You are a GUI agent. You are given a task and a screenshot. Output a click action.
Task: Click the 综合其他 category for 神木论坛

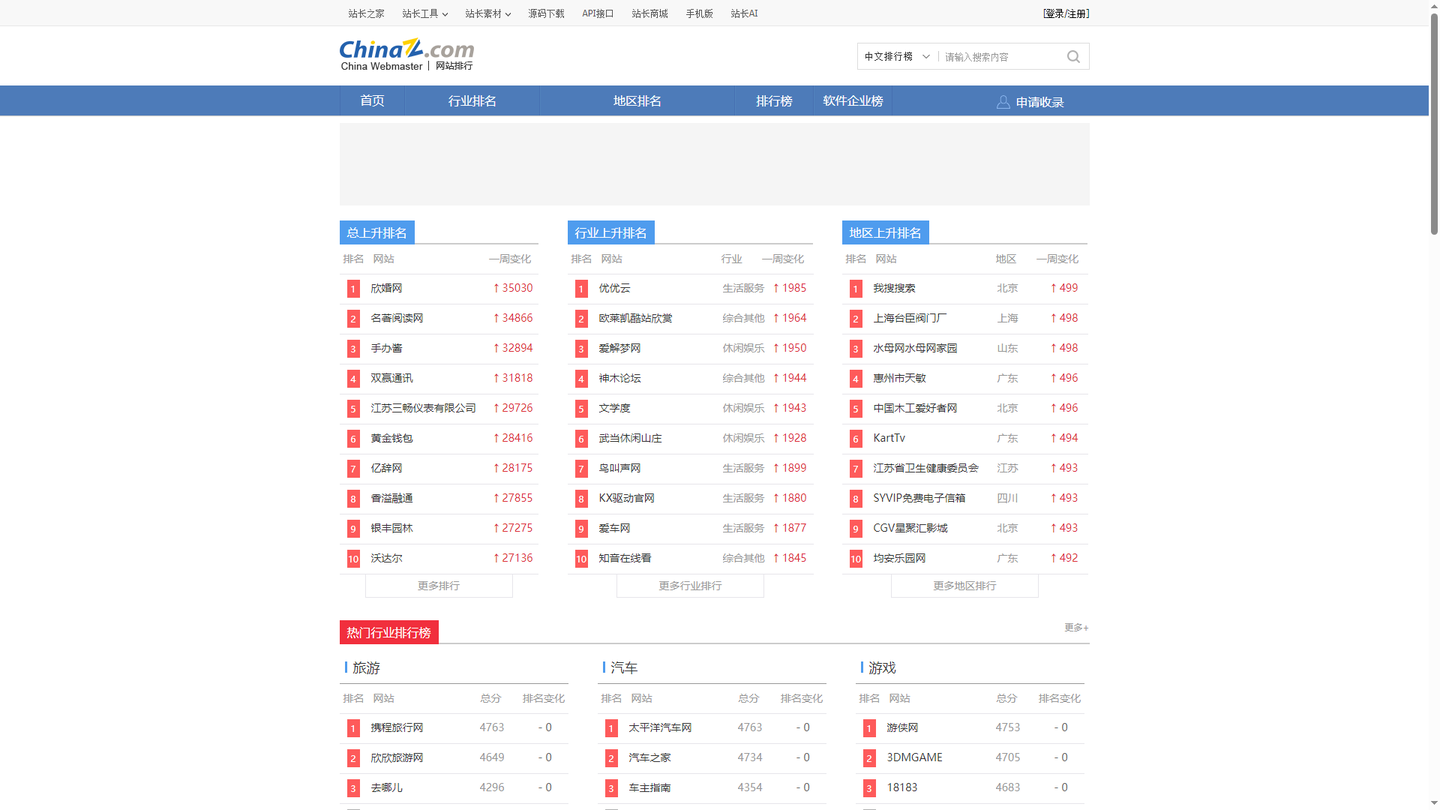pyautogui.click(x=743, y=378)
